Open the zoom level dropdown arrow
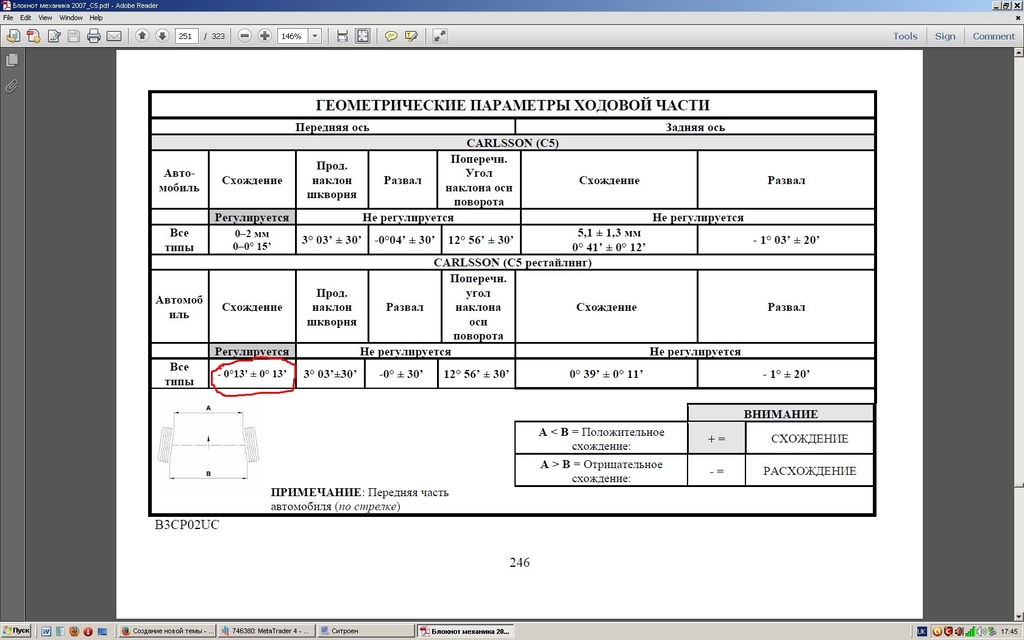 point(315,36)
